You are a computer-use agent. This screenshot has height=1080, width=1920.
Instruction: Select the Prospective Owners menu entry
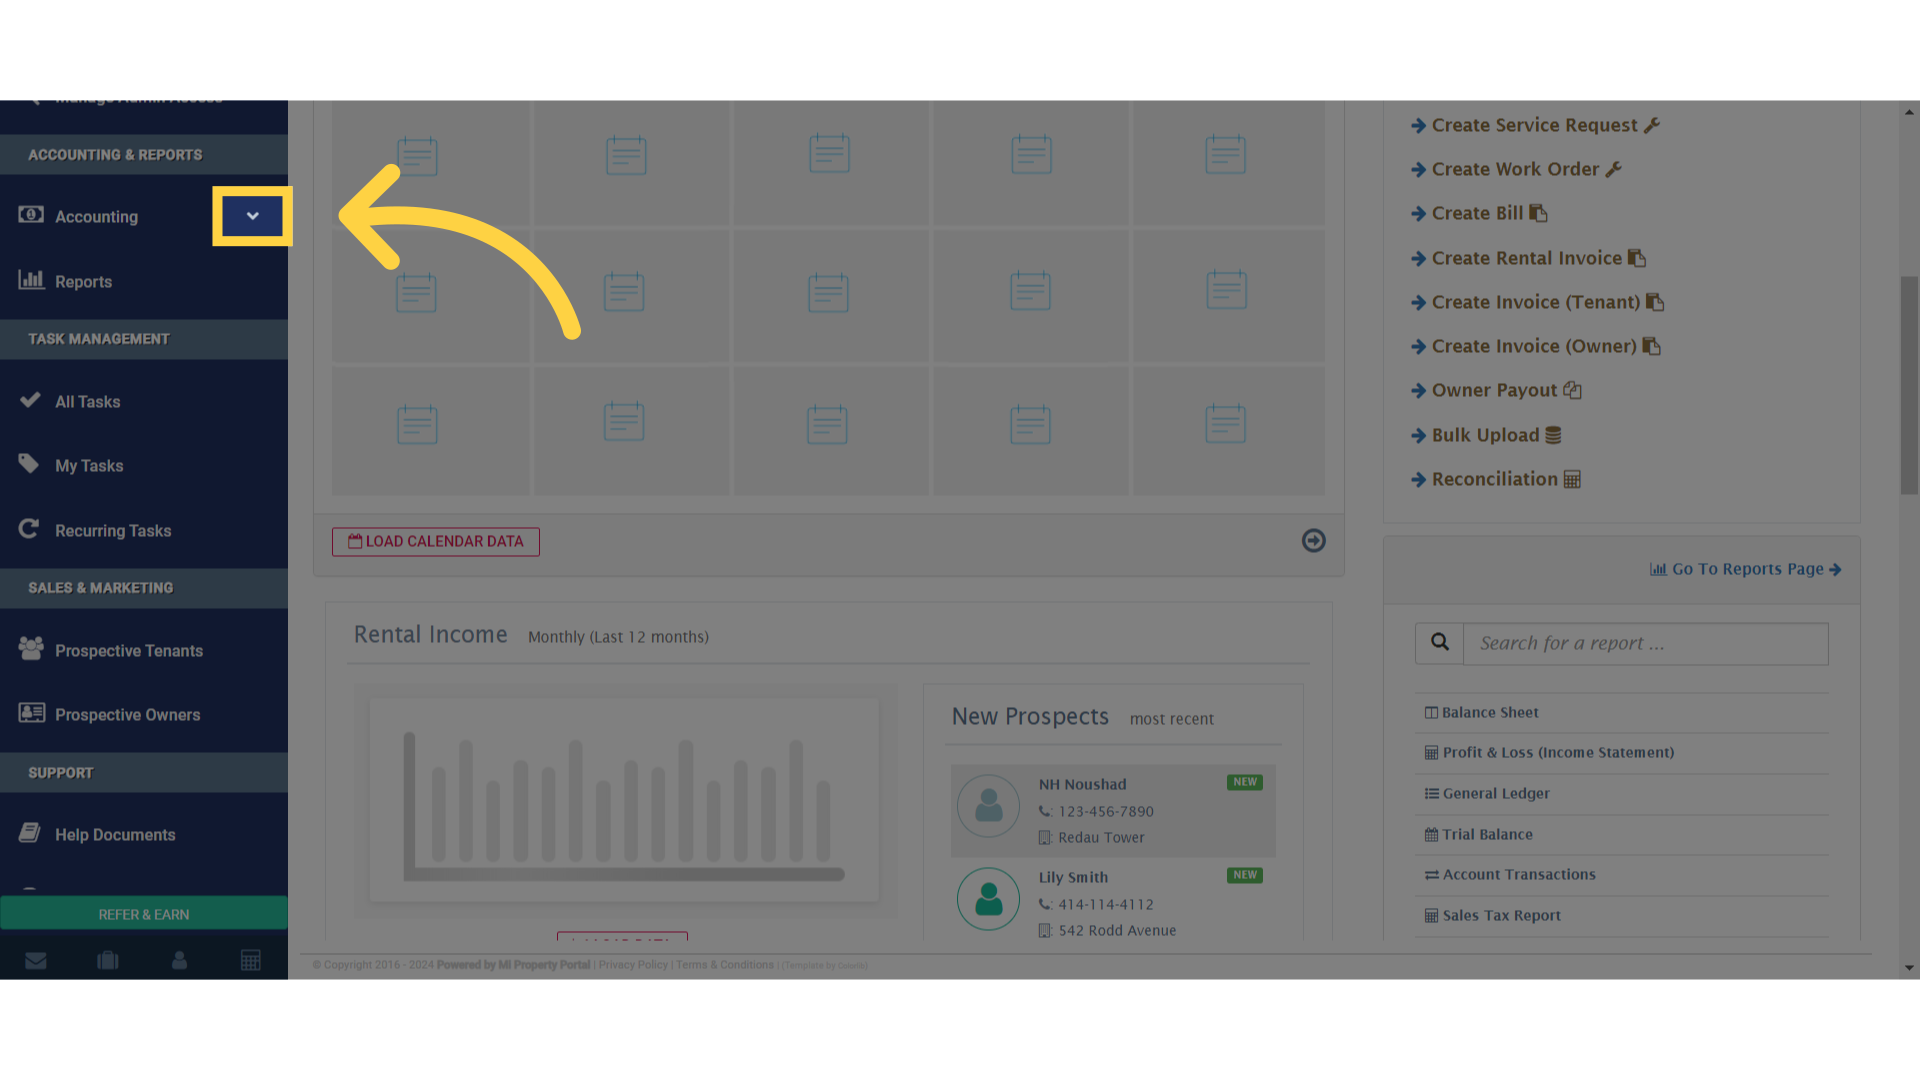[x=128, y=714]
